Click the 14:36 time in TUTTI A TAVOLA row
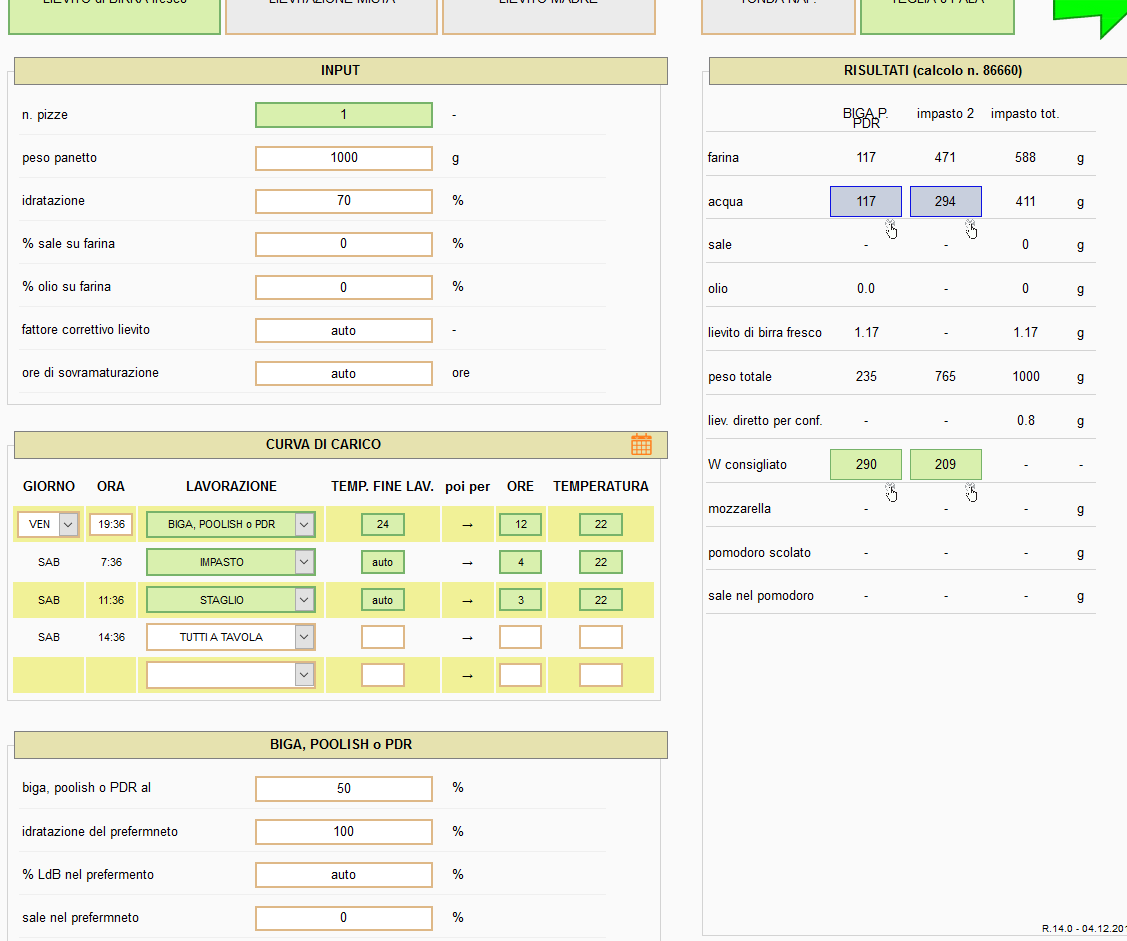 111,637
